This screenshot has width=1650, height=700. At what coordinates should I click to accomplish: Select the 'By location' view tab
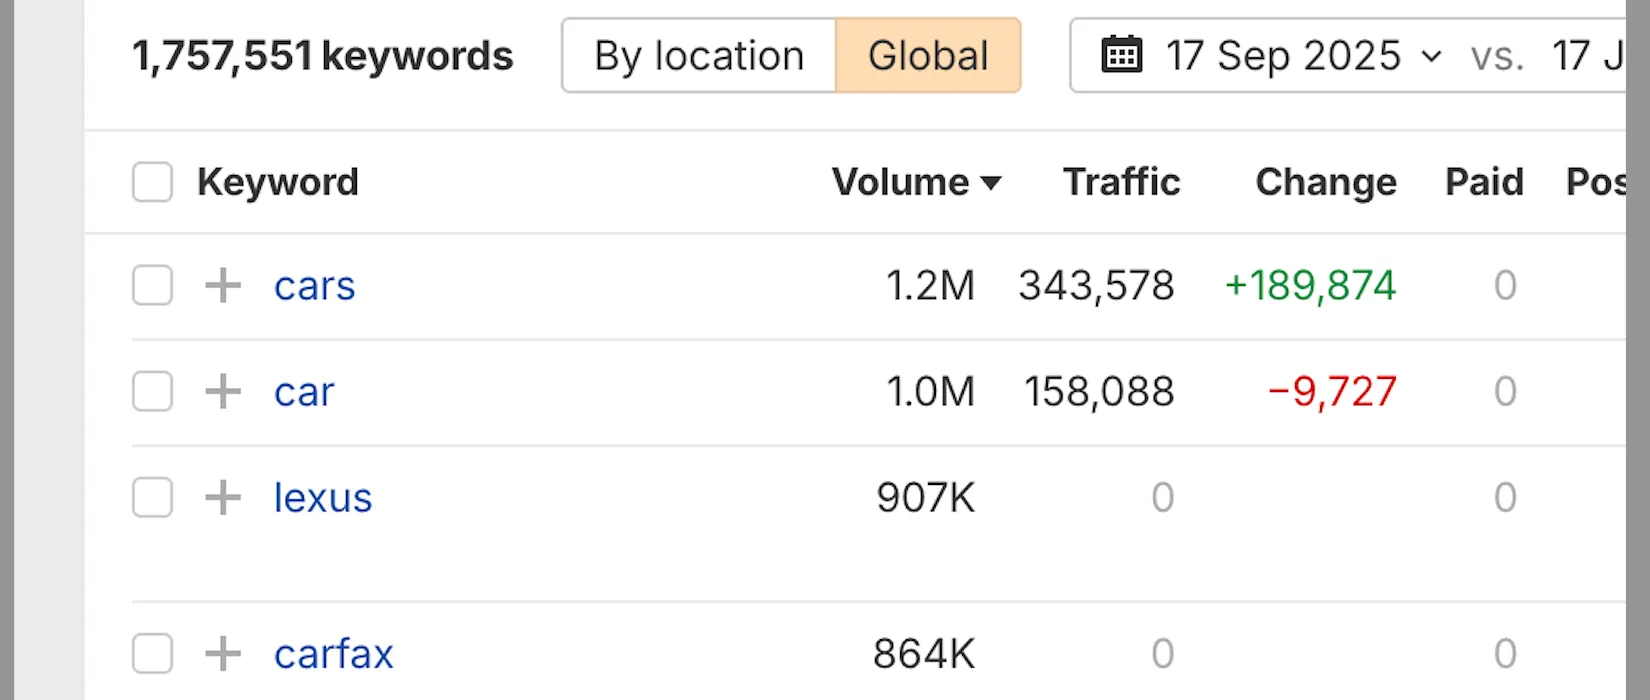pyautogui.click(x=699, y=56)
